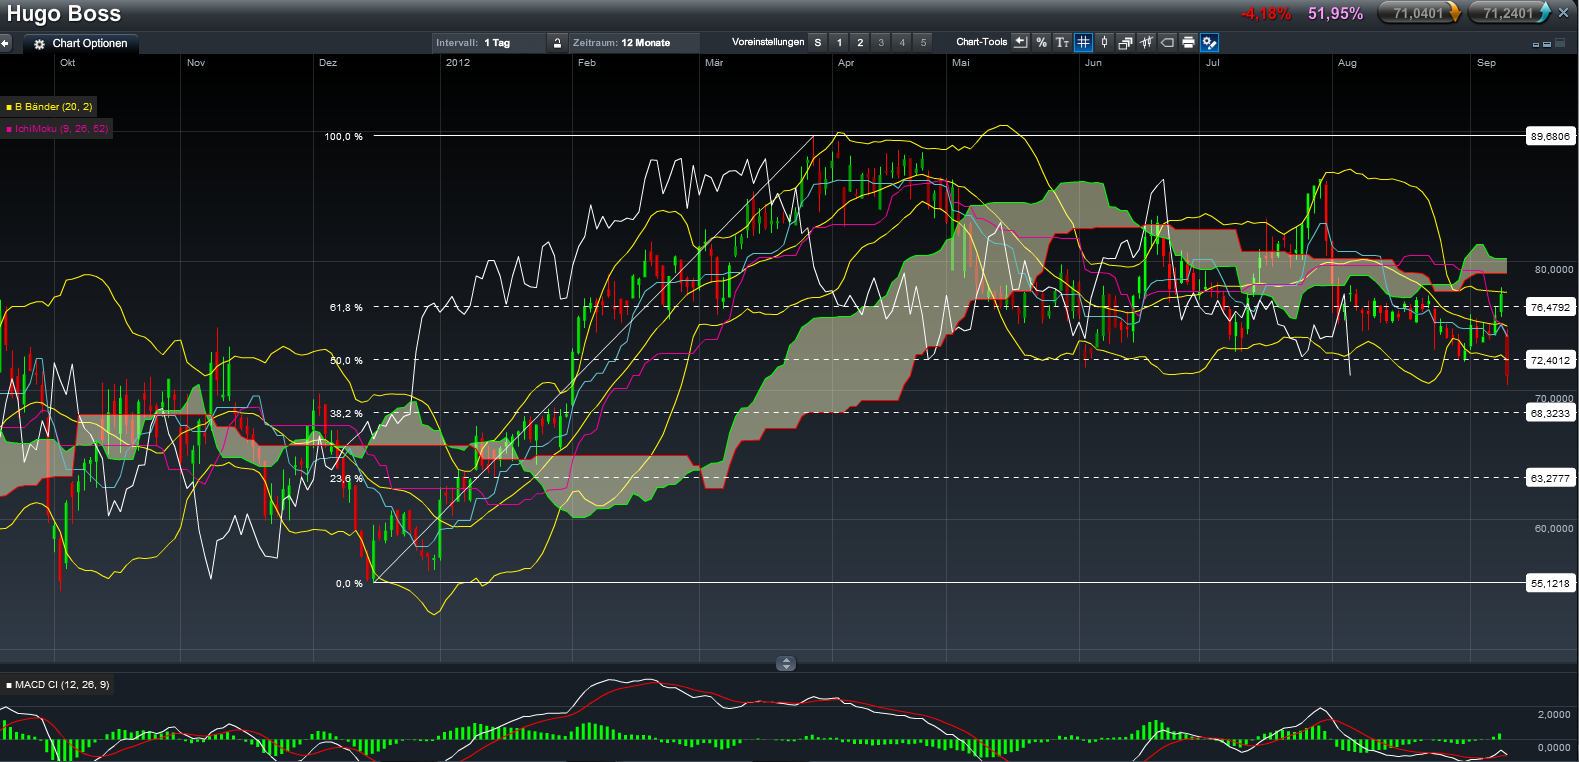
Task: Click the Apr marker on the time axis
Action: click(x=846, y=63)
